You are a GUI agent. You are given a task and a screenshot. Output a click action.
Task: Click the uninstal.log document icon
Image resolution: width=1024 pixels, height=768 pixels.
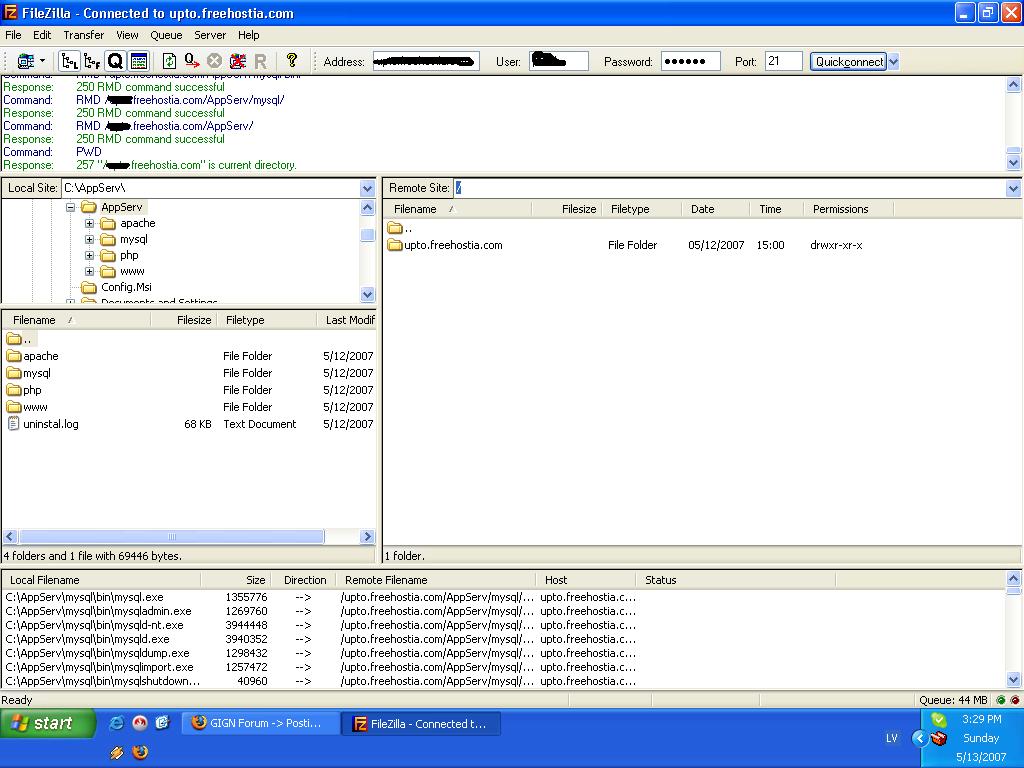(14, 424)
